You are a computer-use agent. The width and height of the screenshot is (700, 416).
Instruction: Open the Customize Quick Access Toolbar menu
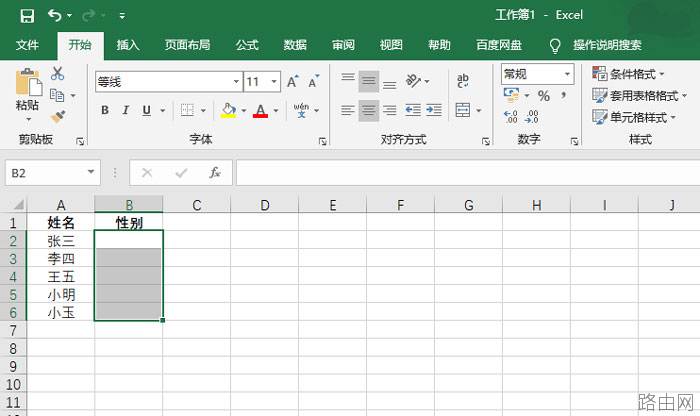pyautogui.click(x=122, y=16)
